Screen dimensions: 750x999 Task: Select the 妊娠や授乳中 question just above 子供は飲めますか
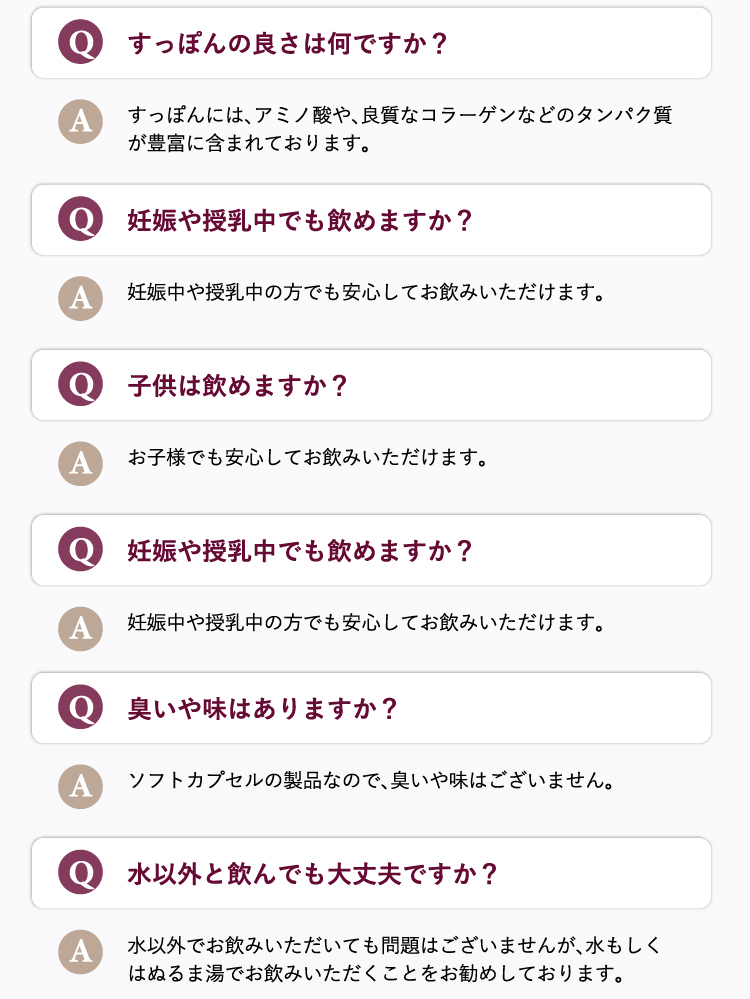click(371, 220)
